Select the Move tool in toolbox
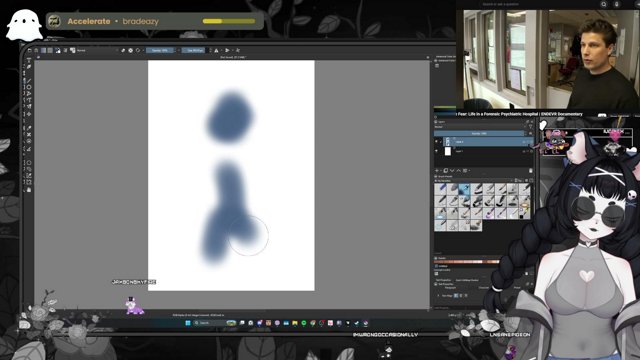 pos(29,114)
